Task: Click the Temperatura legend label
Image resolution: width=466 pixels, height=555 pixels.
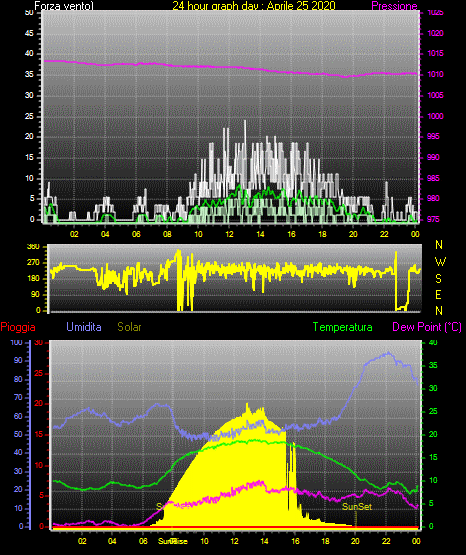Action: [x=343, y=327]
